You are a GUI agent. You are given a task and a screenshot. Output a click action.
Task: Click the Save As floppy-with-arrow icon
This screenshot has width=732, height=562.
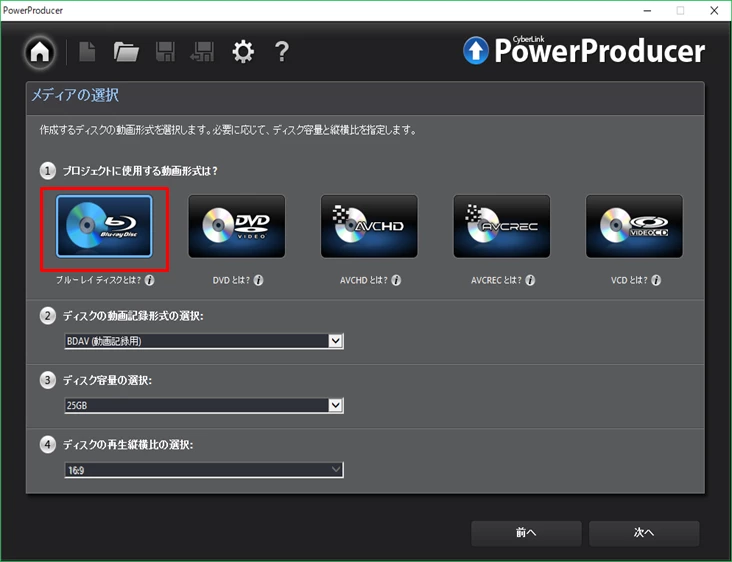(x=202, y=52)
